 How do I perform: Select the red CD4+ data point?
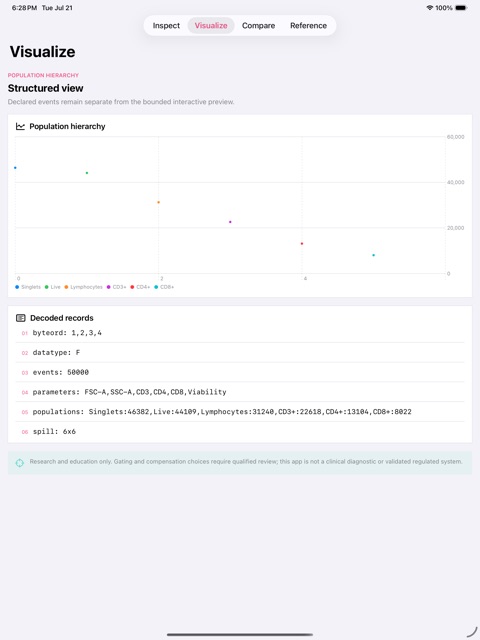pyautogui.click(x=302, y=244)
